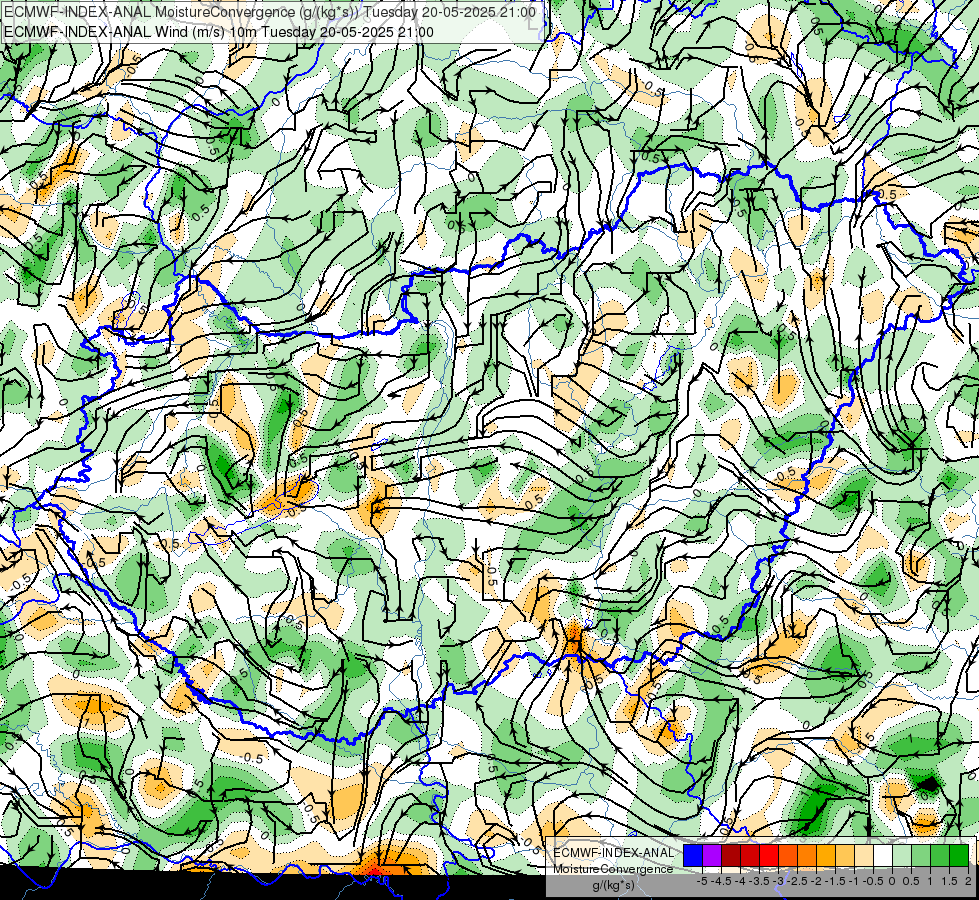Click the legend value label "-1.5"
This screenshot has height=900, width=979.
coord(835,881)
